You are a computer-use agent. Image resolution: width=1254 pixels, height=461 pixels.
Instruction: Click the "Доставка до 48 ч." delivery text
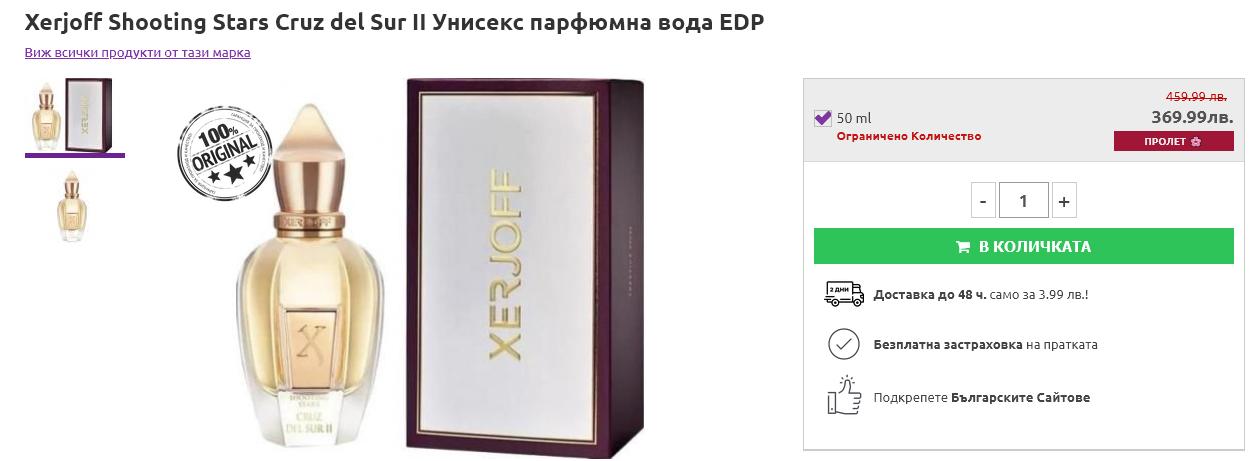click(929, 294)
